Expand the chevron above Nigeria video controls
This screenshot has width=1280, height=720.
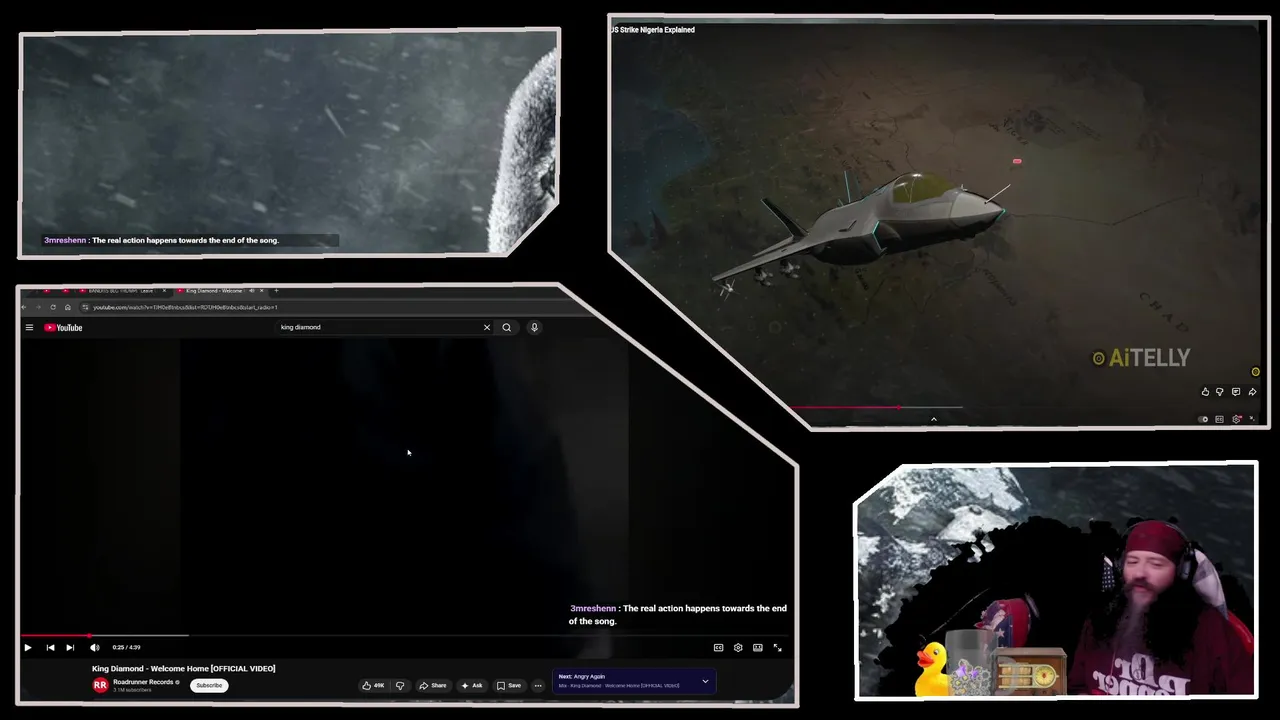[x=933, y=419]
